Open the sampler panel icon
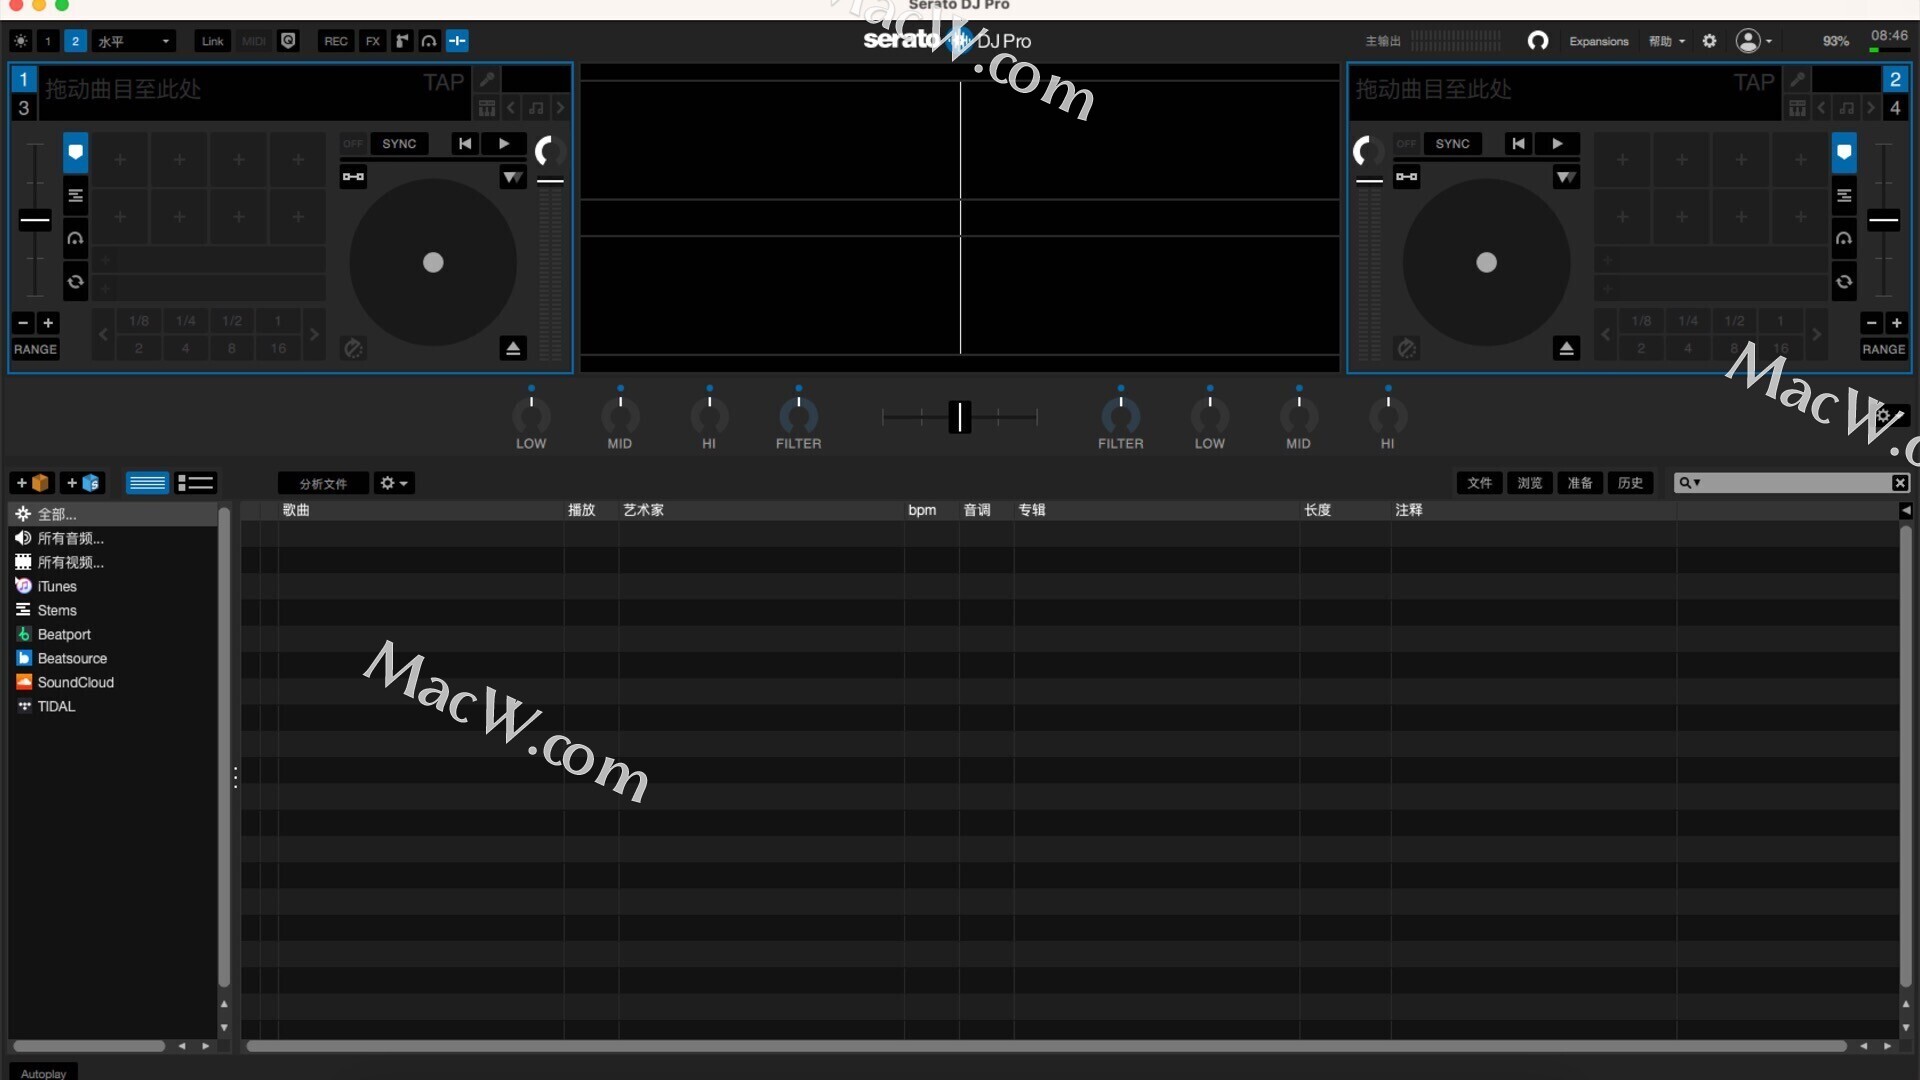Viewport: 1920px width, 1080px height. pyautogui.click(x=402, y=41)
